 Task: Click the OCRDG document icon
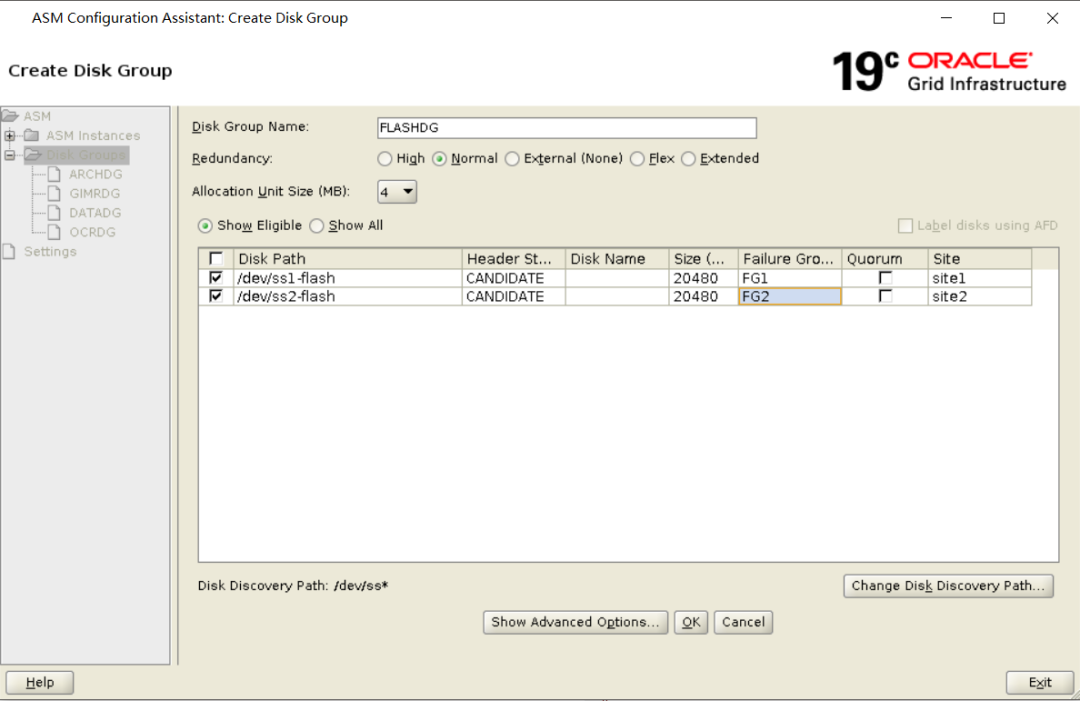(54, 232)
